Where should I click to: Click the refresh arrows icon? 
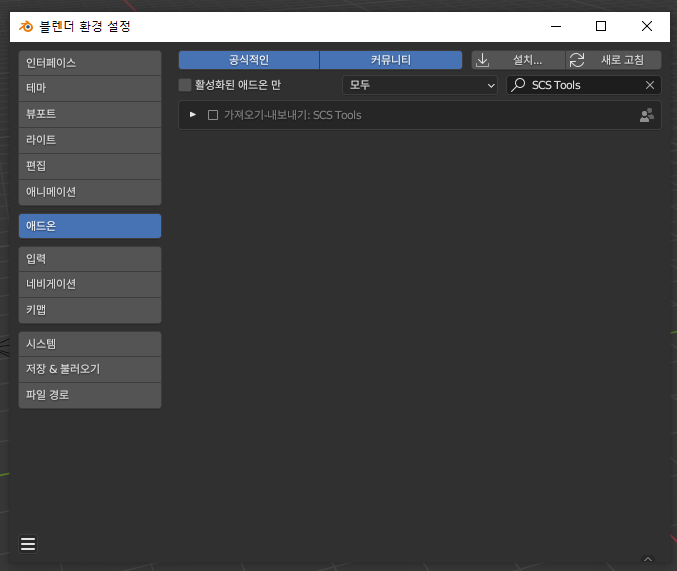577,60
